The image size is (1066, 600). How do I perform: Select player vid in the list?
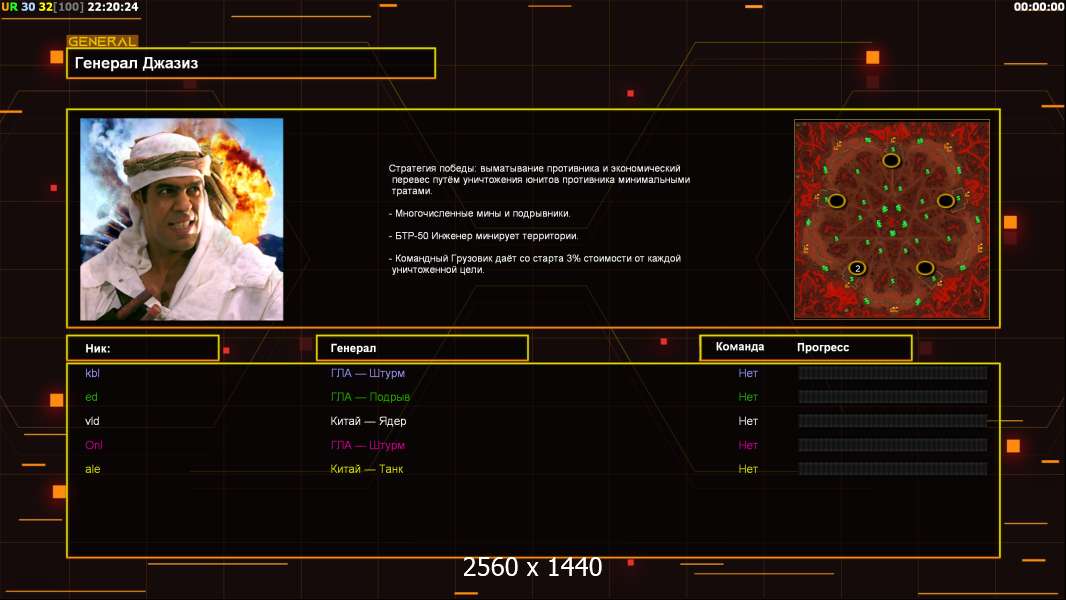point(93,421)
